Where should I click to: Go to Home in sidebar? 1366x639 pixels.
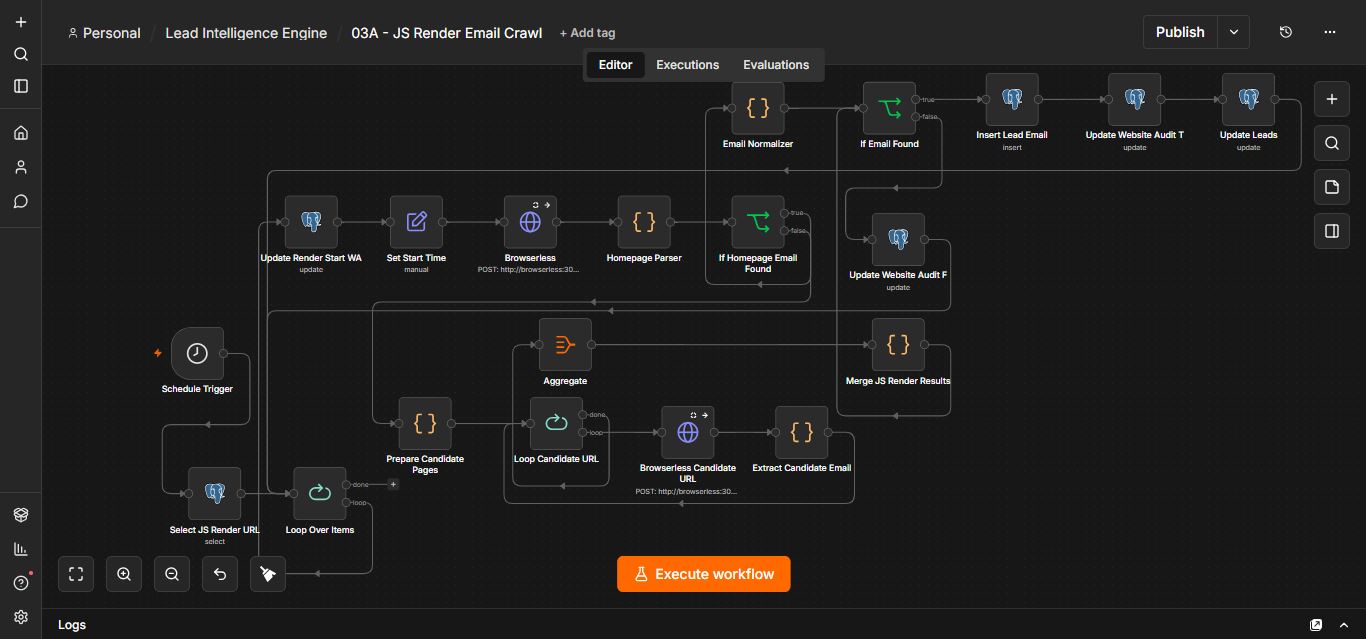click(x=21, y=133)
